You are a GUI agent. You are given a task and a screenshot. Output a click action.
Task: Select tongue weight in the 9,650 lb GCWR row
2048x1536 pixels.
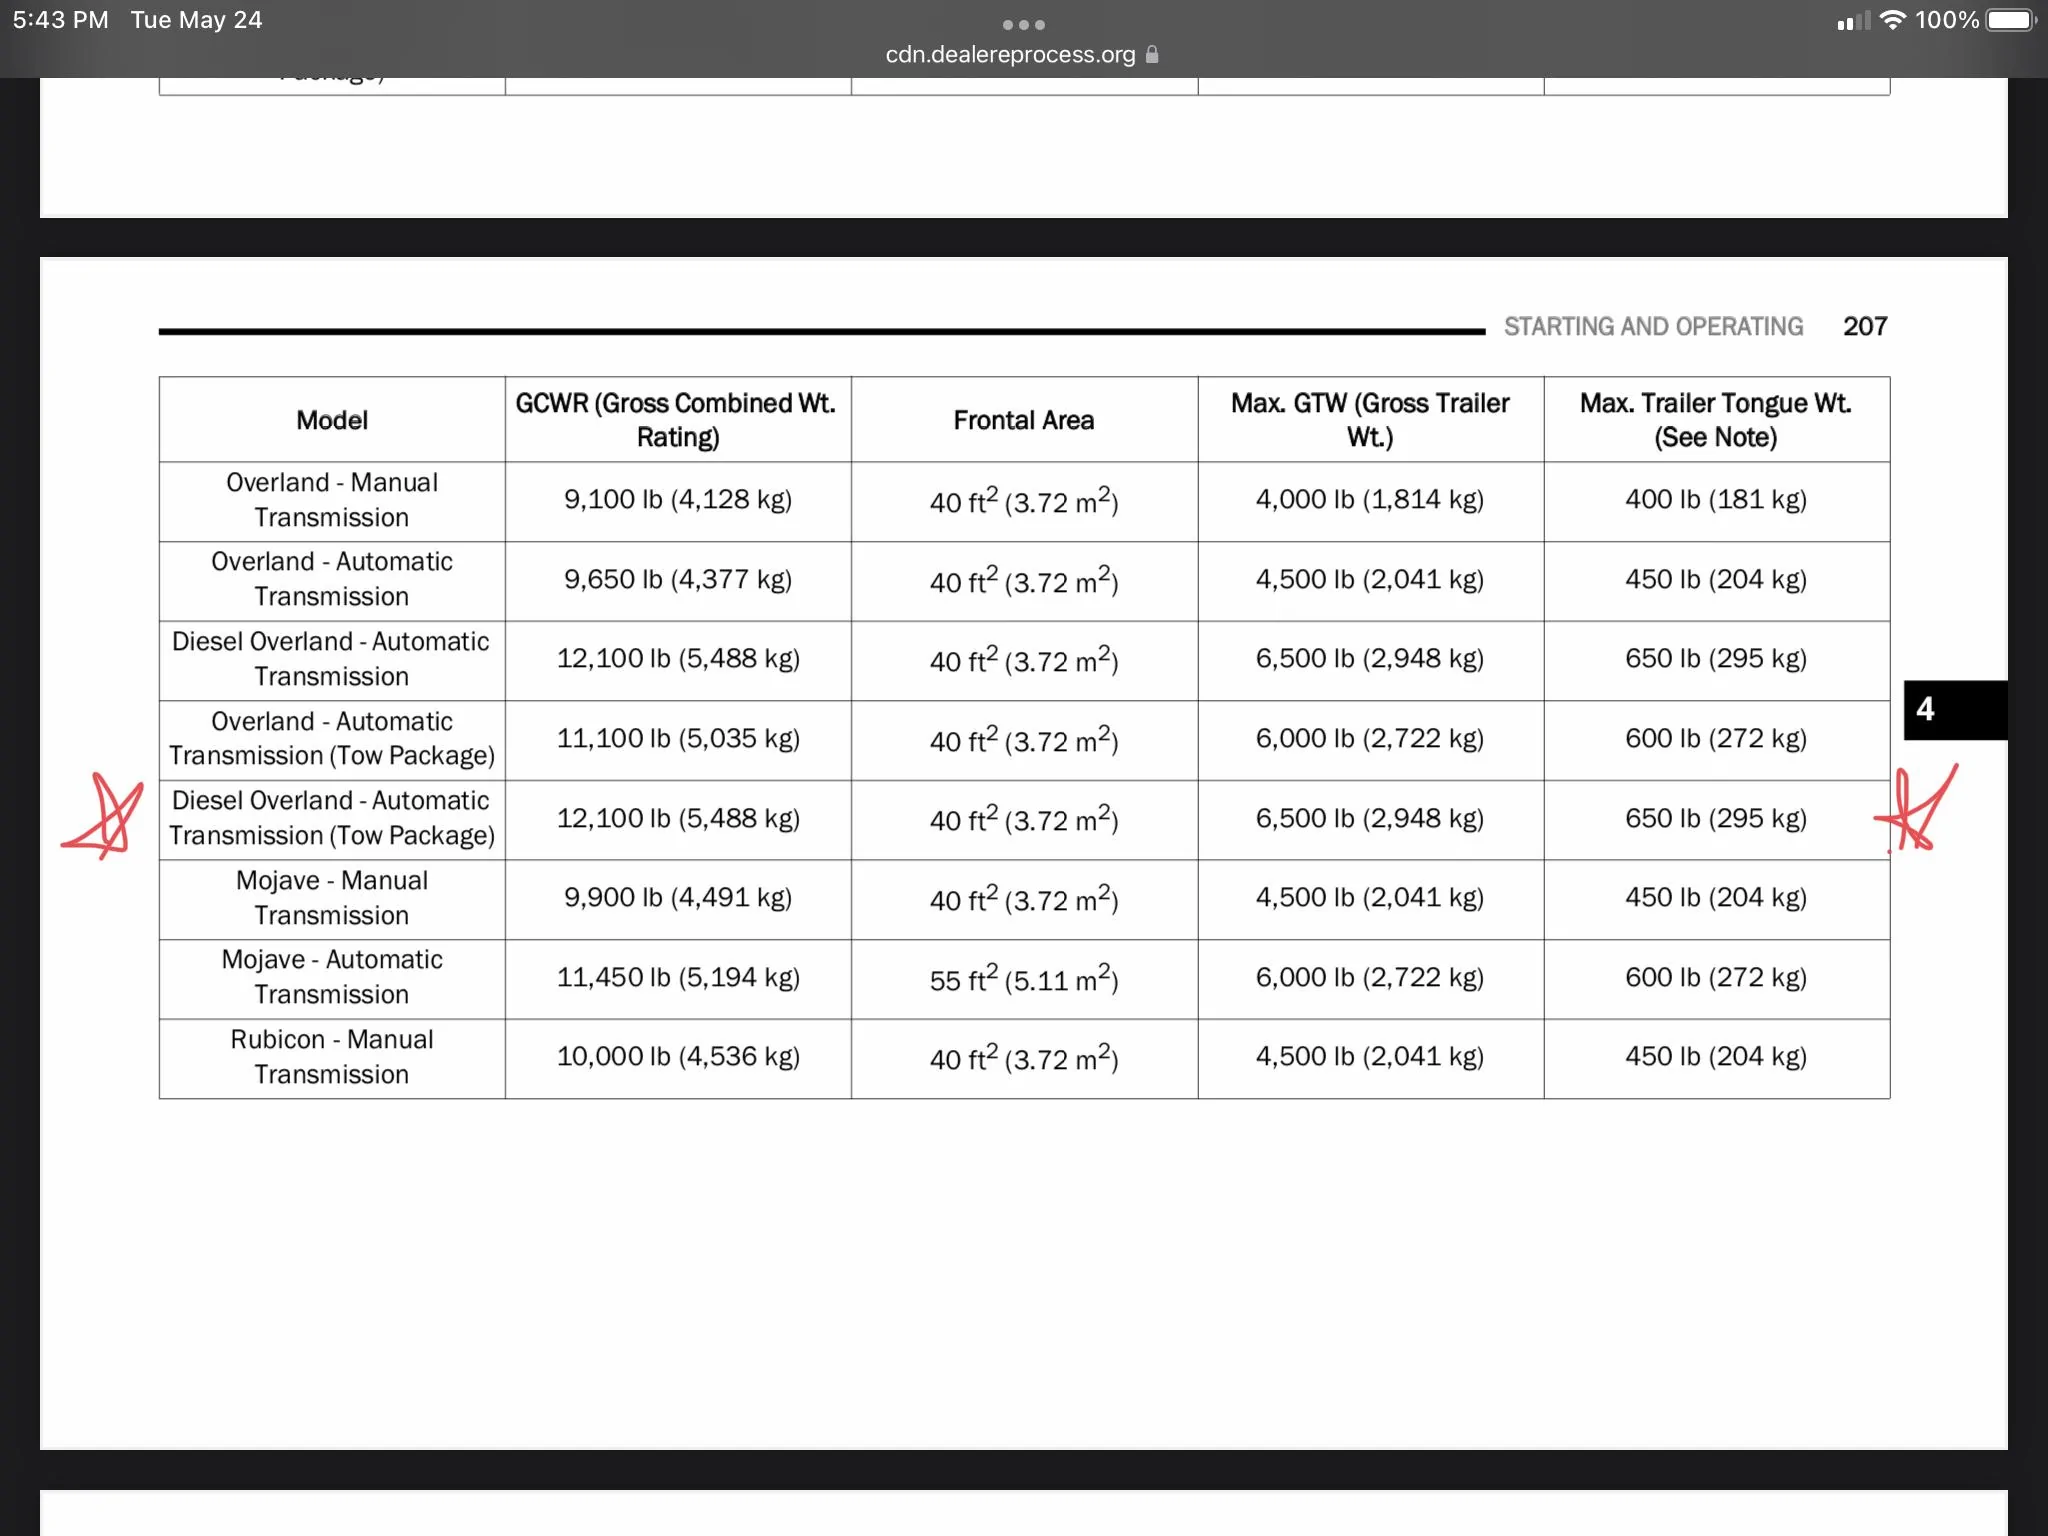(x=1716, y=580)
